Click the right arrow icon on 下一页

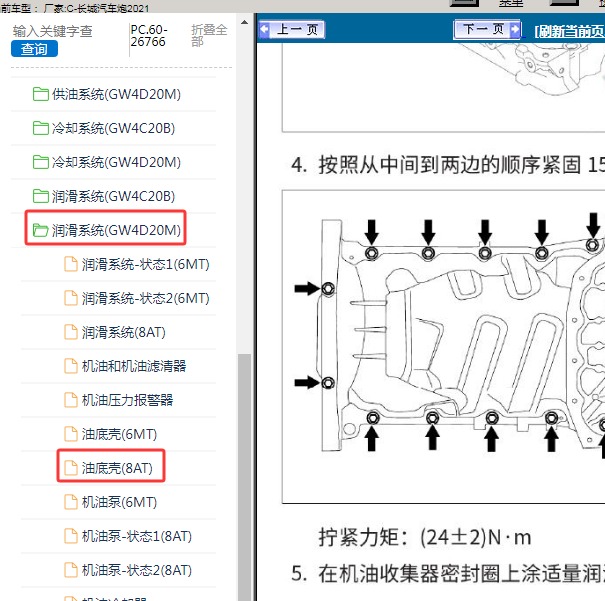point(515,29)
